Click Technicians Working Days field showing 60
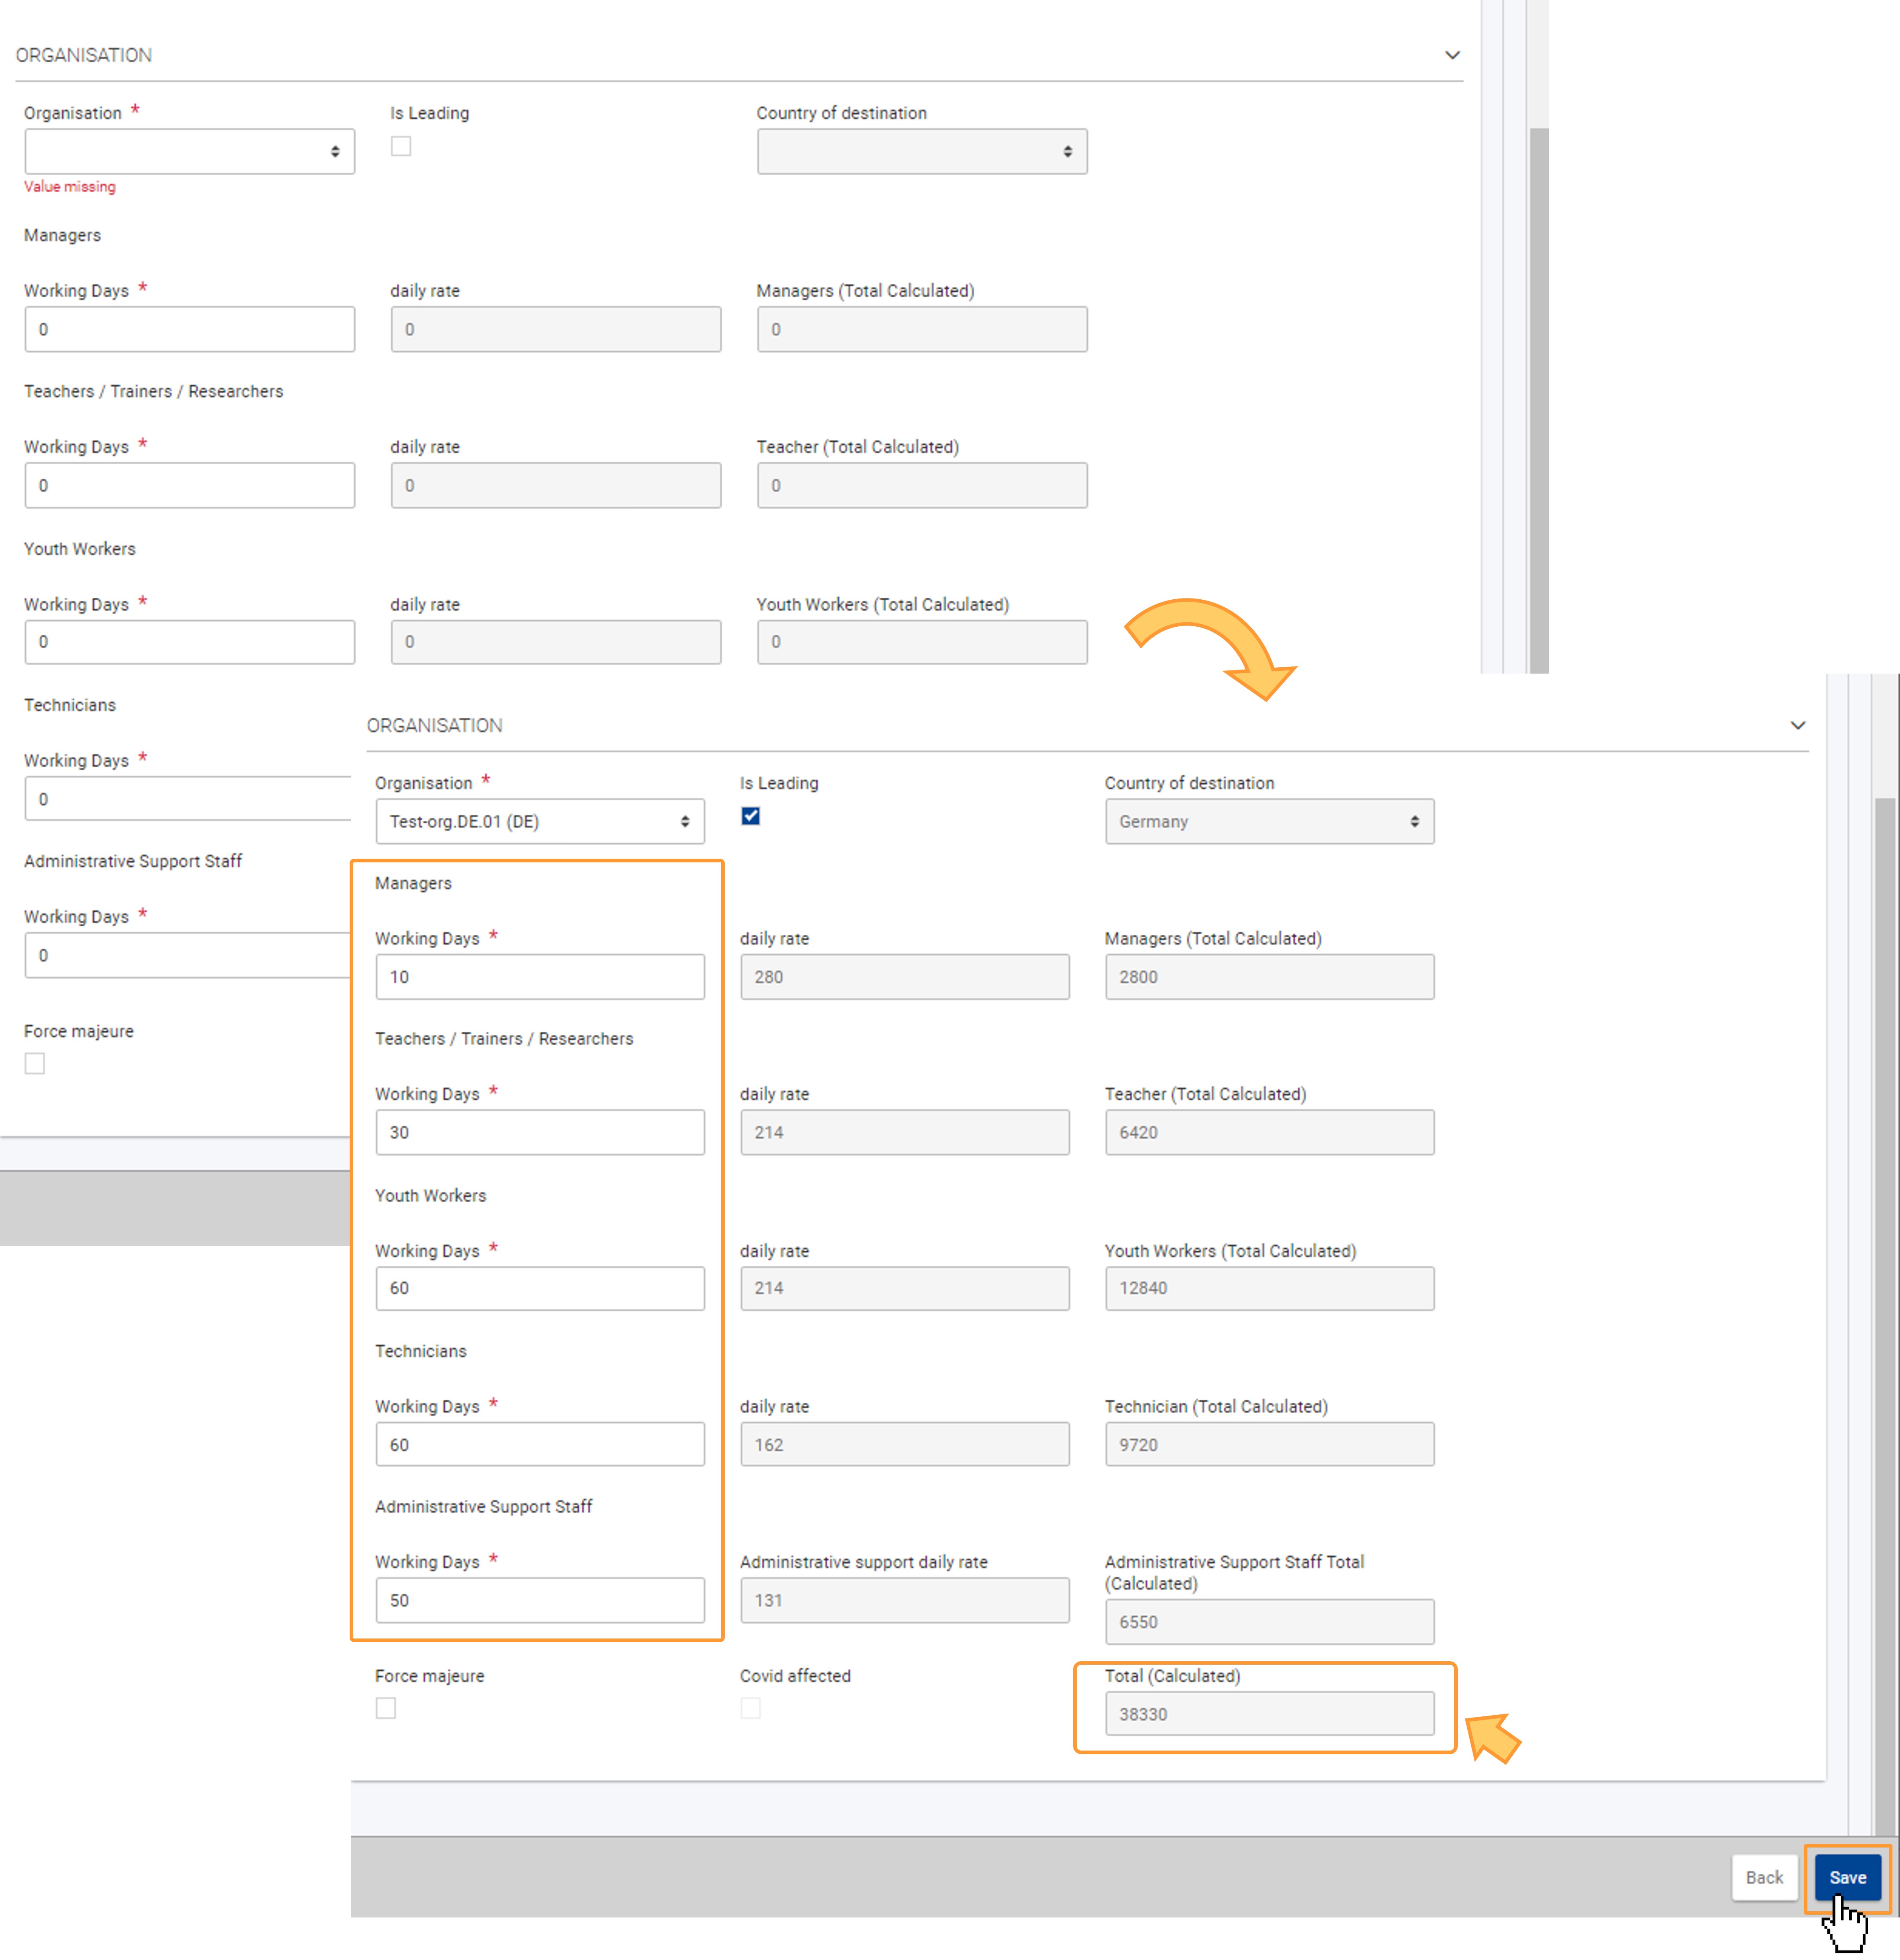This screenshot has width=1900, height=1960. (x=540, y=1444)
